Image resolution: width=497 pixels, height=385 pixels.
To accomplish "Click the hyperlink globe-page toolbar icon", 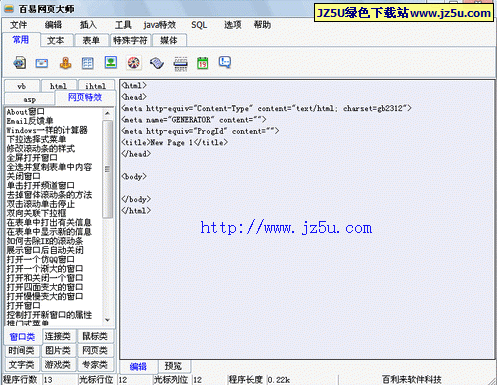I will [20, 63].
